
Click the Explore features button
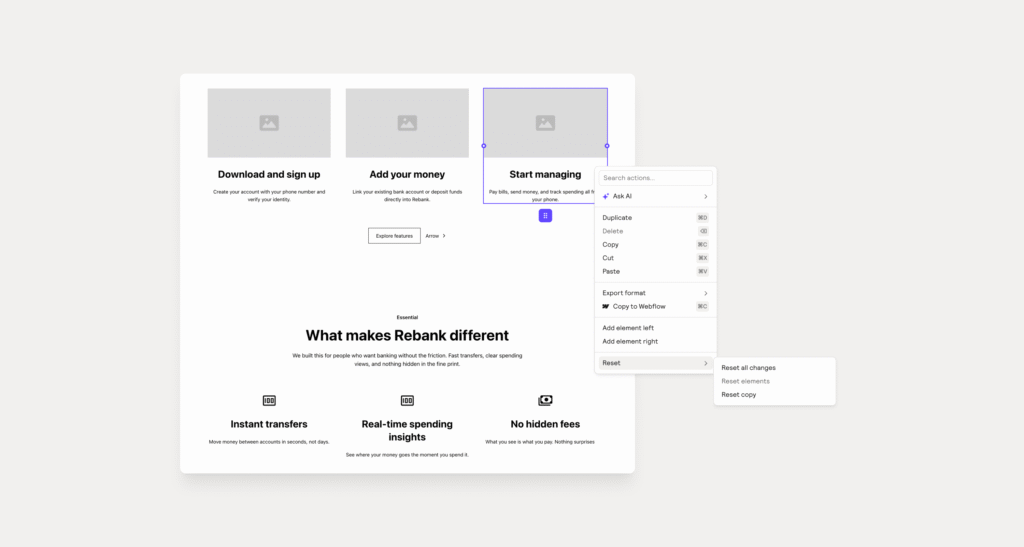click(x=394, y=236)
